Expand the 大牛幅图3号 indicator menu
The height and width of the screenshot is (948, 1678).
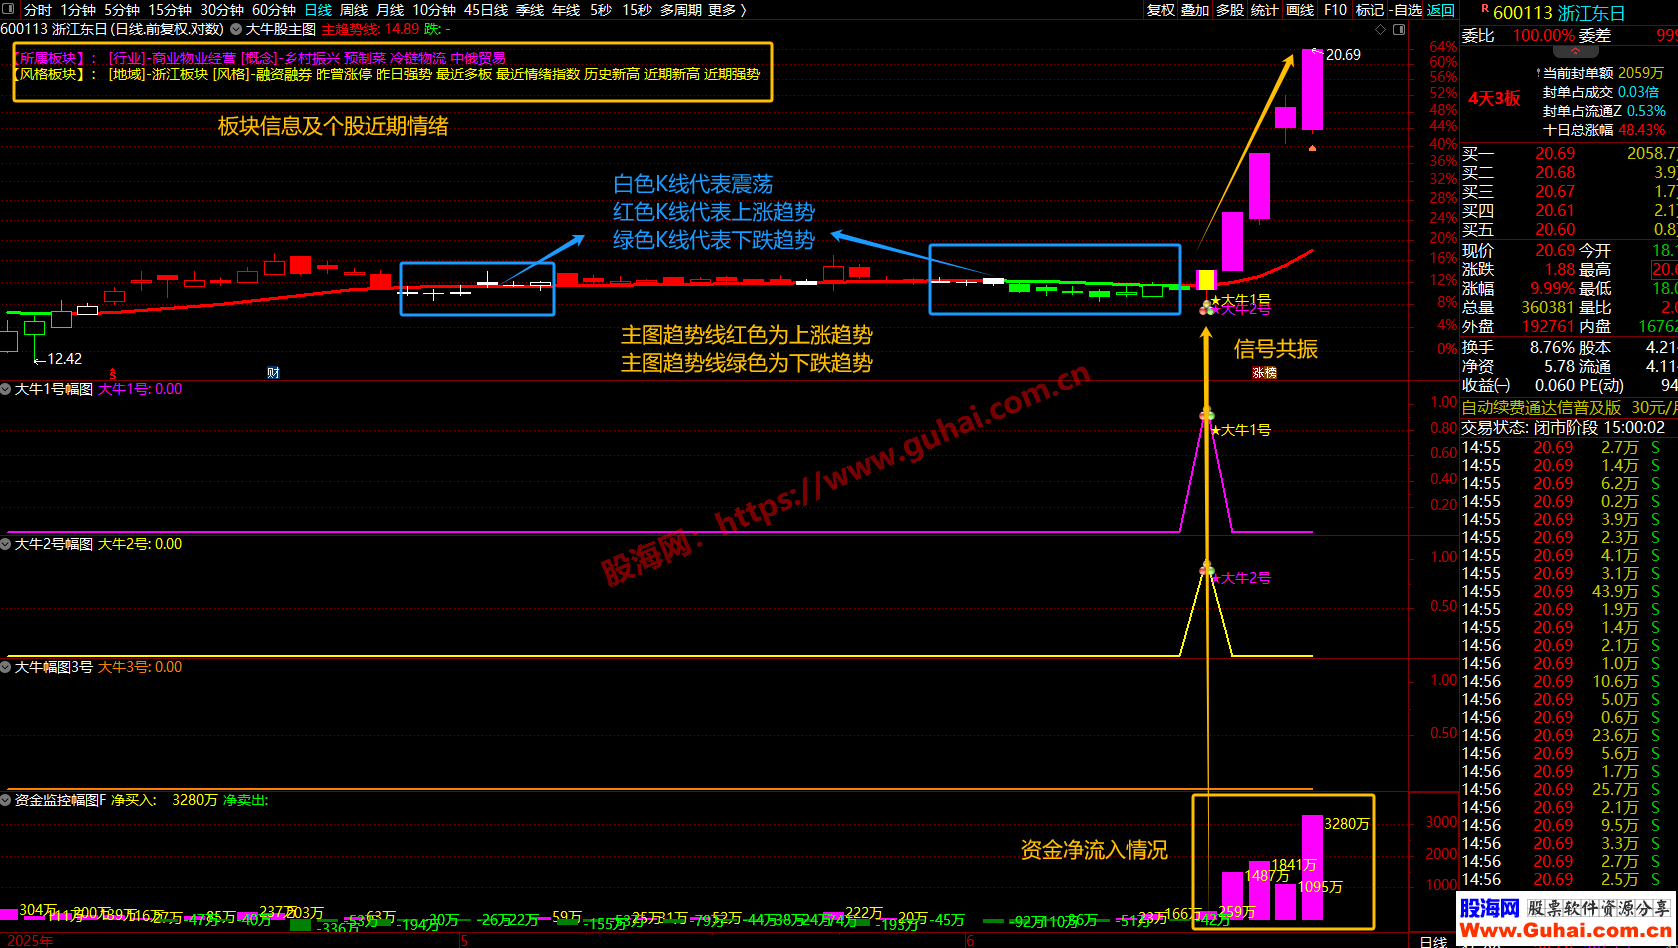click(x=6, y=667)
